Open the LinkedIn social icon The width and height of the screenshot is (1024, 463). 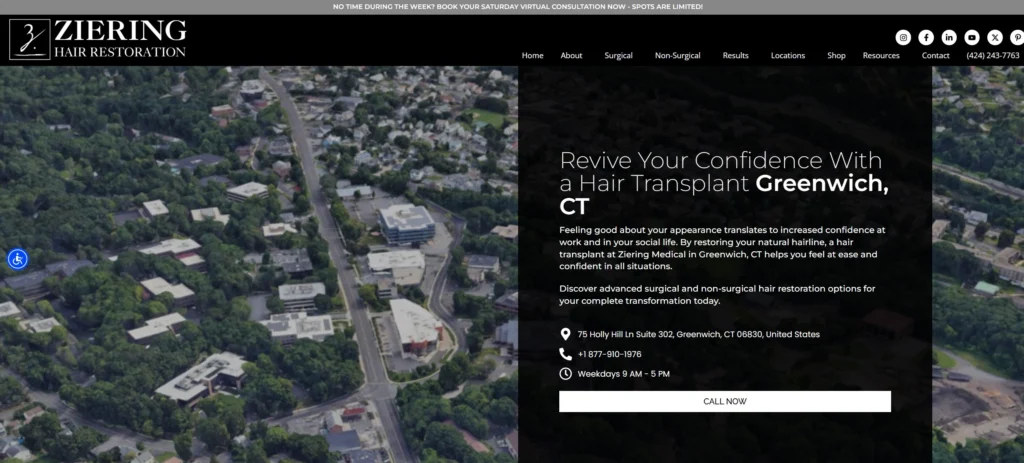(x=949, y=37)
